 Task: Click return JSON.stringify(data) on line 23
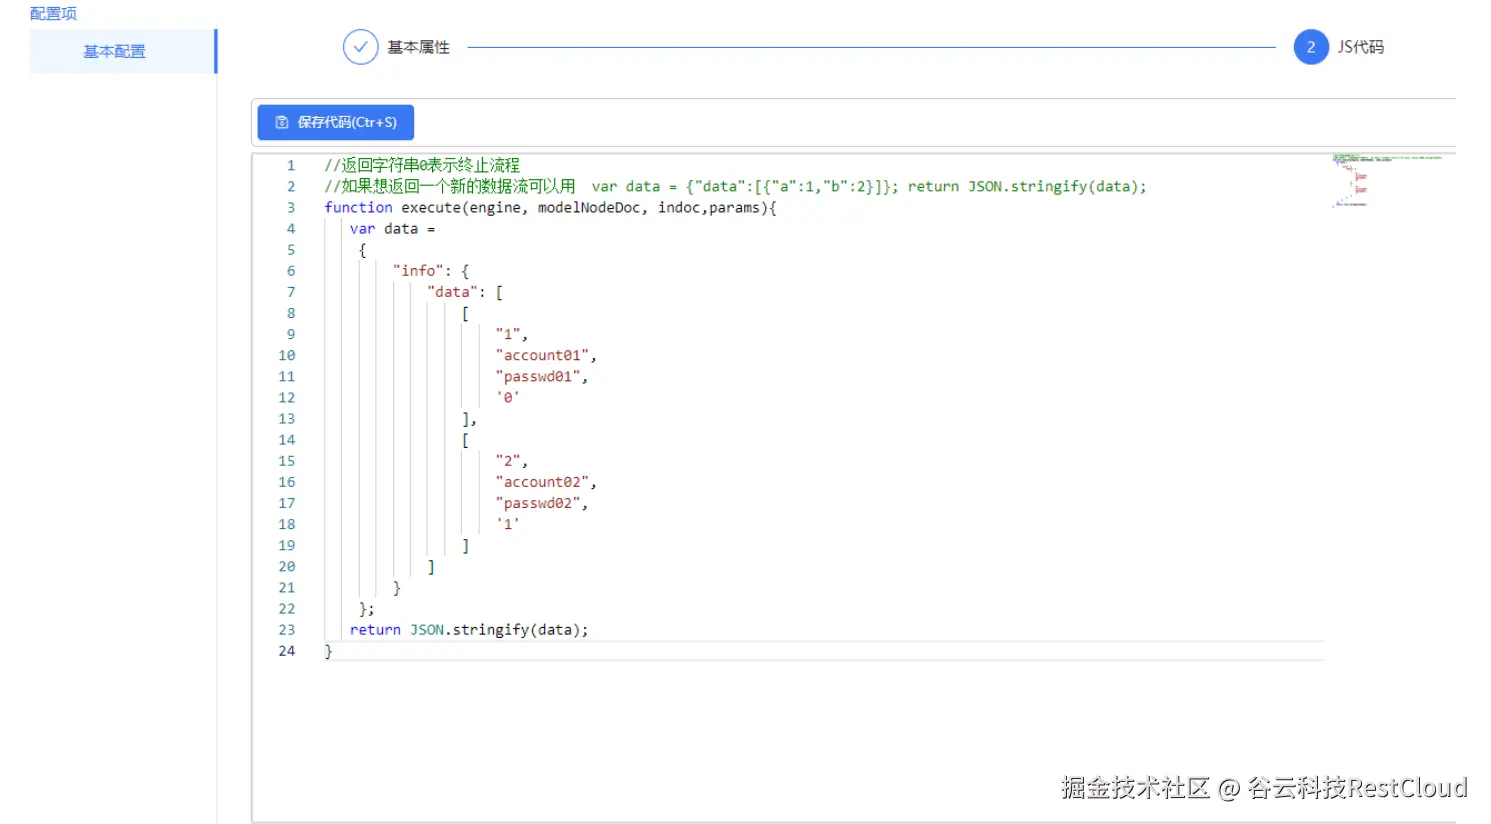[469, 630]
